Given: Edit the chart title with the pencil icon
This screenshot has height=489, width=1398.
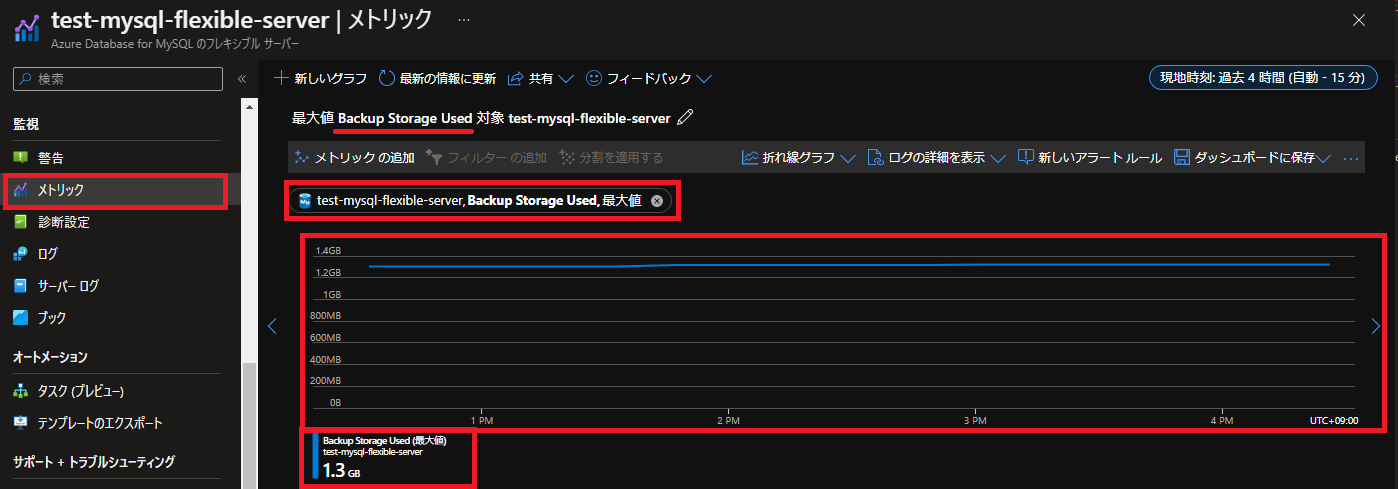Looking at the screenshot, I should [685, 118].
